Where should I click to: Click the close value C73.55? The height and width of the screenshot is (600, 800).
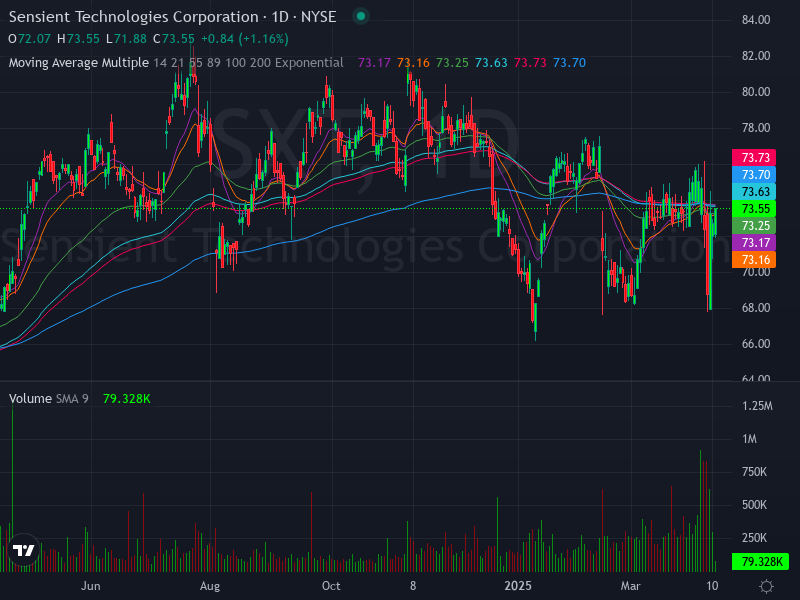point(173,39)
